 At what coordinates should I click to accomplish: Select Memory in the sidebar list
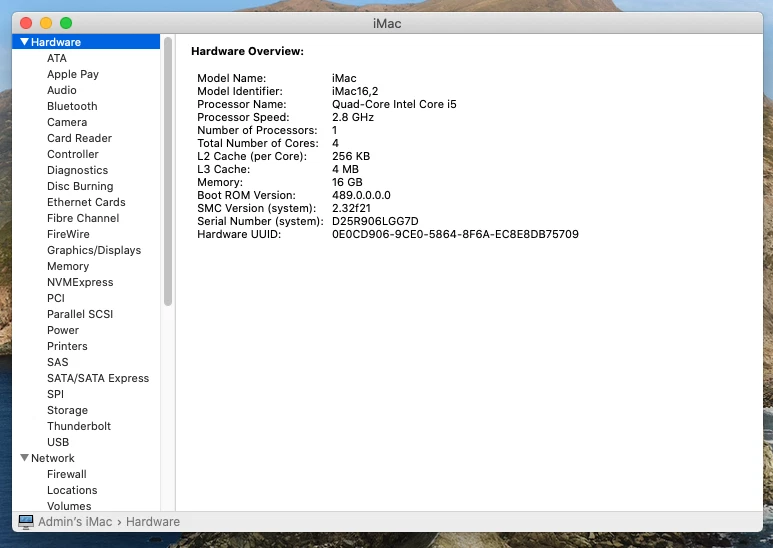click(68, 266)
